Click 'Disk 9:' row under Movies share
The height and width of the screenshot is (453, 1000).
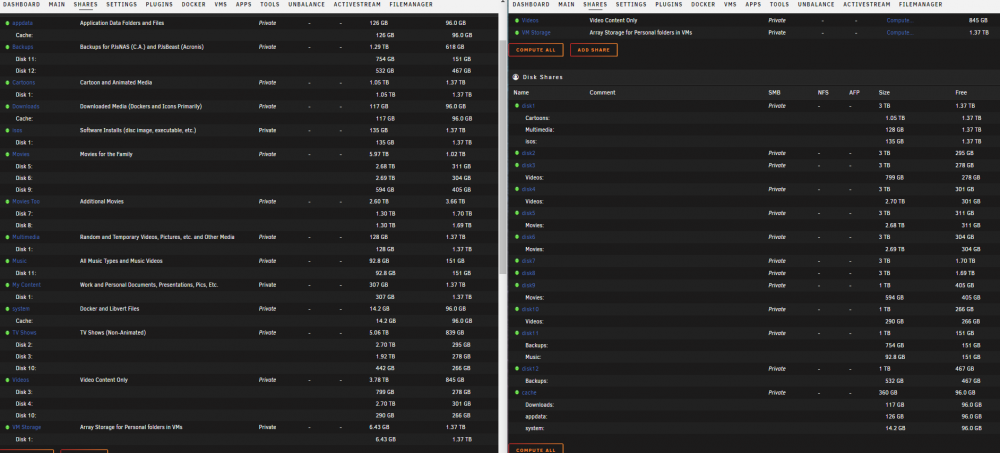click(x=249, y=190)
